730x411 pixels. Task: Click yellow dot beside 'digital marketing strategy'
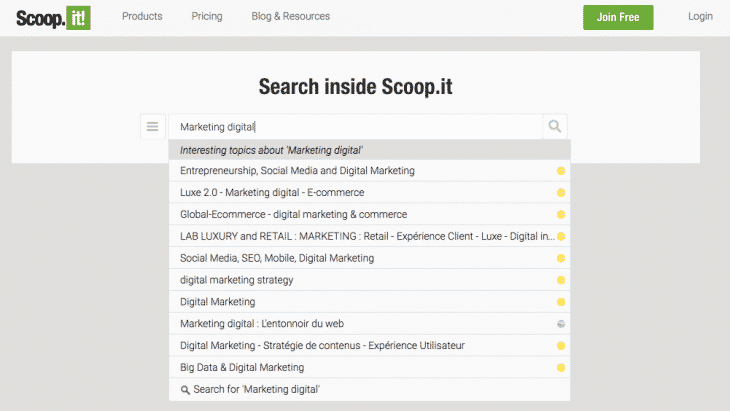(561, 280)
